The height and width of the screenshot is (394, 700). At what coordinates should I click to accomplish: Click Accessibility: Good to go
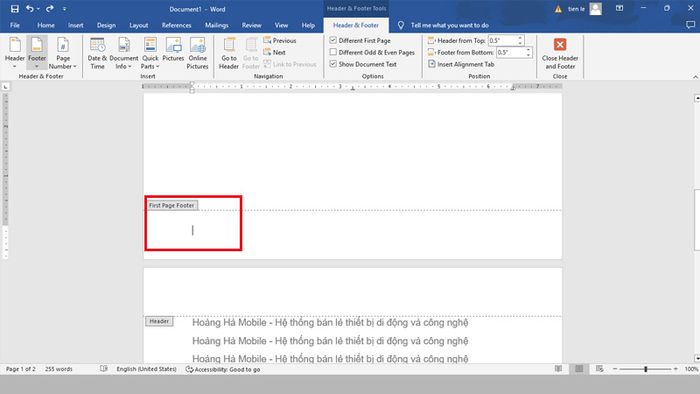tap(223, 369)
